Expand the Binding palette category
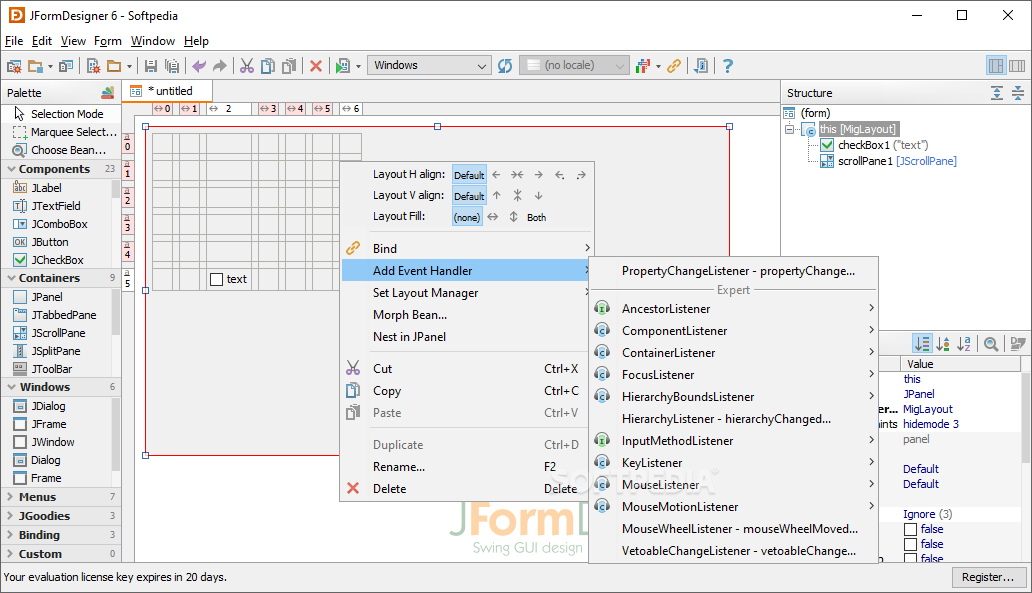 click(10, 535)
